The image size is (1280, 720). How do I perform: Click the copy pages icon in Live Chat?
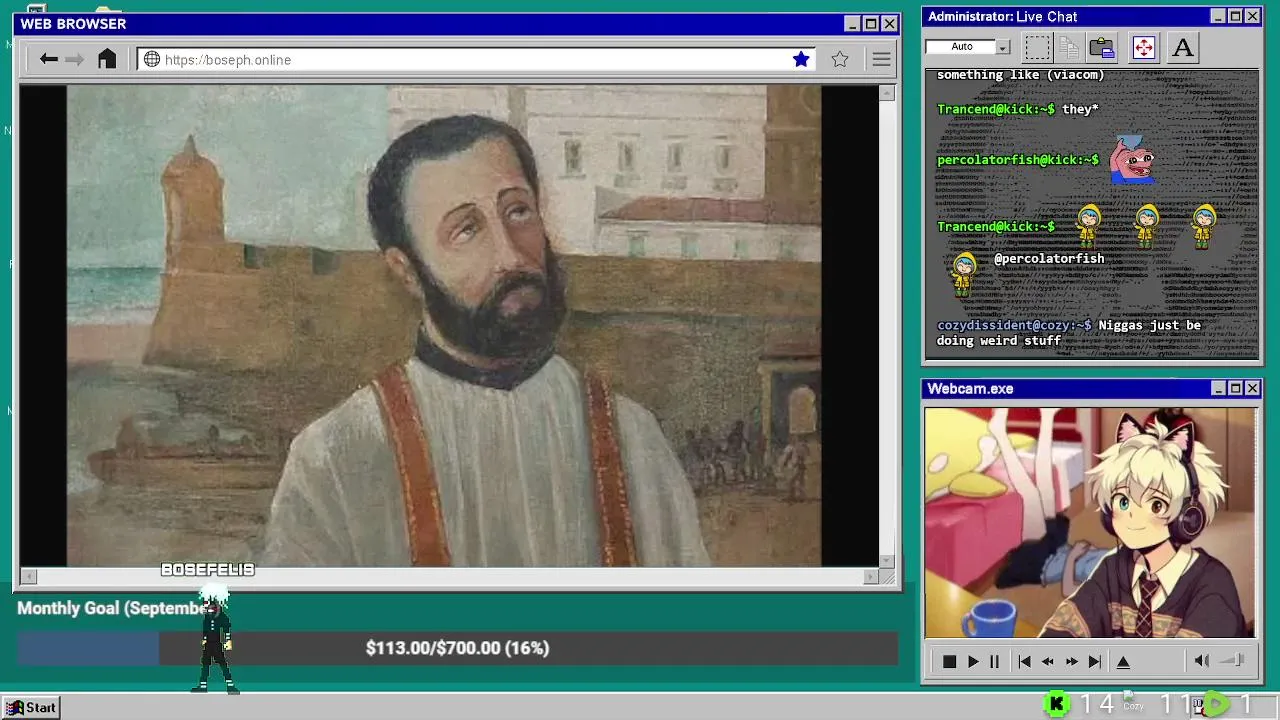tap(1069, 47)
